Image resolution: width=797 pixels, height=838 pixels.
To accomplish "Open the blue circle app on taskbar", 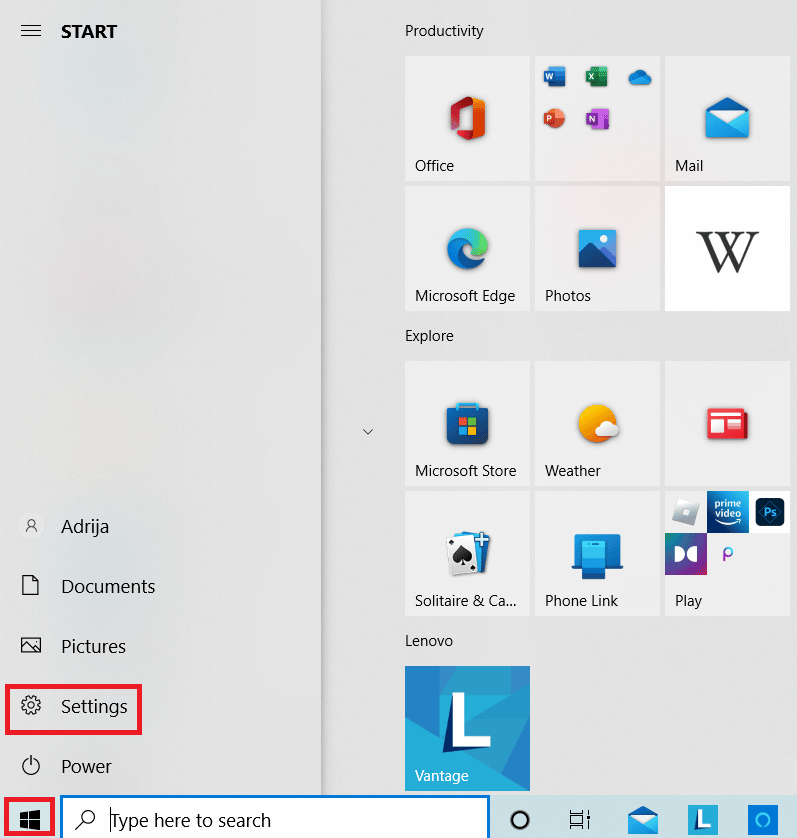I will [763, 819].
